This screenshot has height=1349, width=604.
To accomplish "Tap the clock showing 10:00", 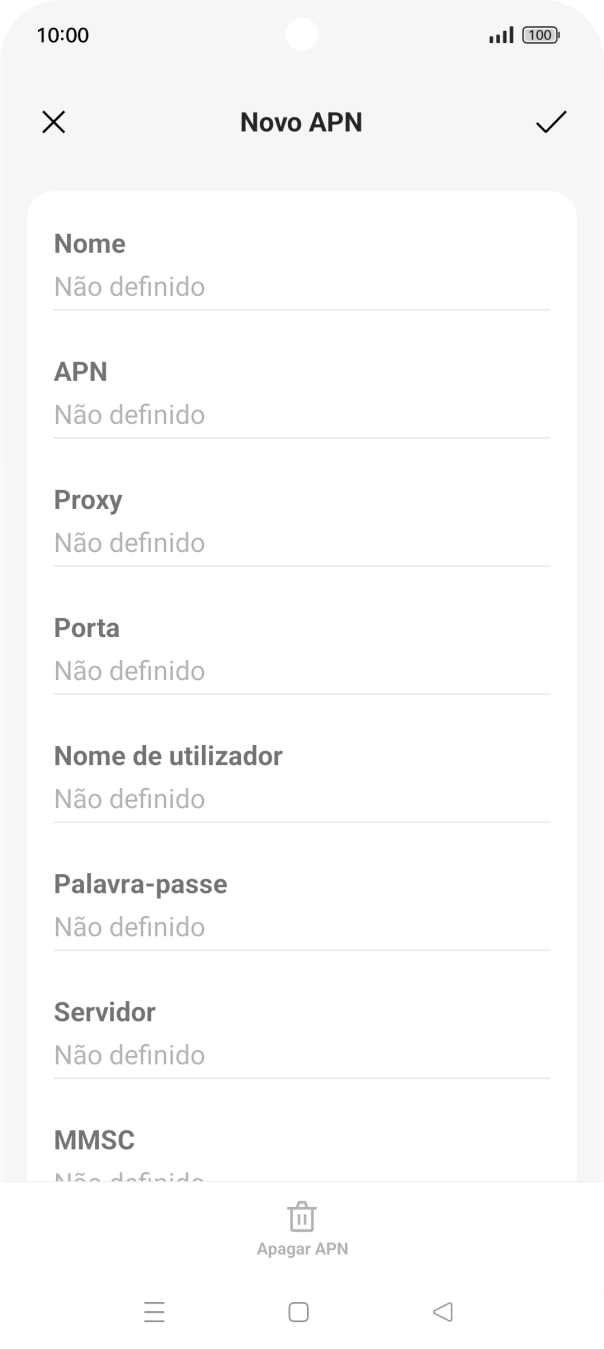I will click(x=63, y=35).
